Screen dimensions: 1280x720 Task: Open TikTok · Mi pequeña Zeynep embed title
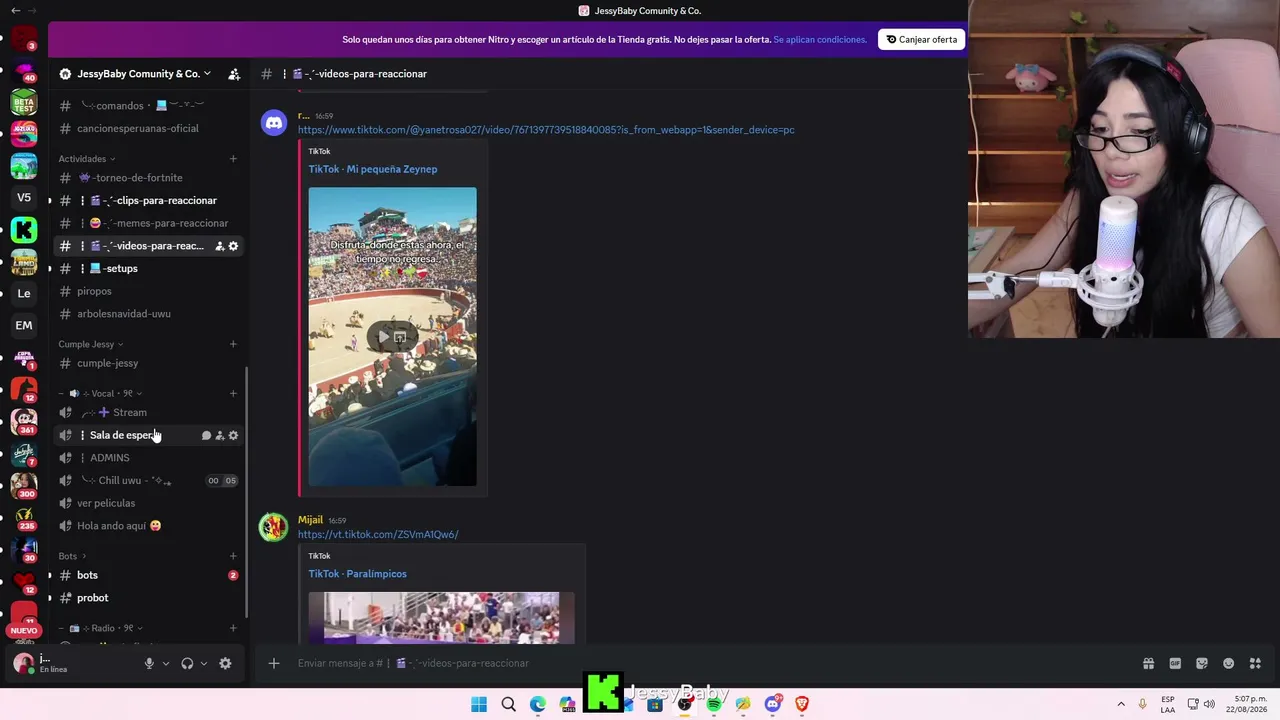pyautogui.click(x=372, y=169)
